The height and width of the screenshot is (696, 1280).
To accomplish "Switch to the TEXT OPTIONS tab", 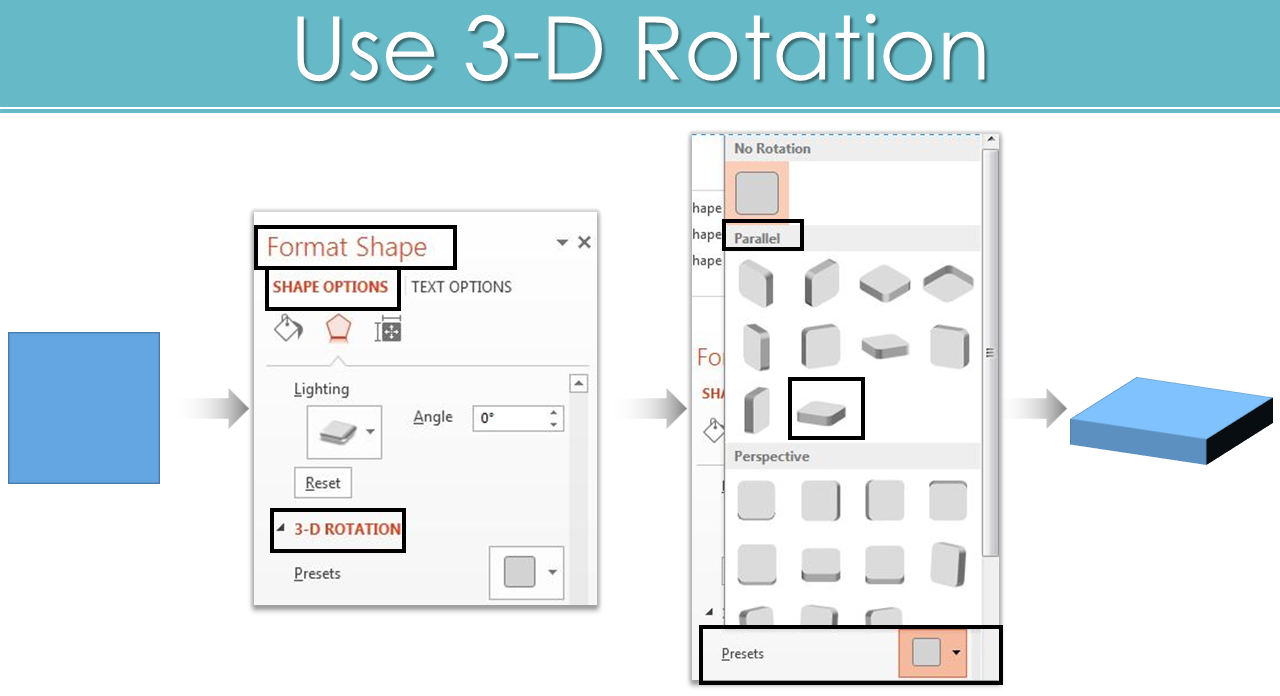I will pos(461,287).
